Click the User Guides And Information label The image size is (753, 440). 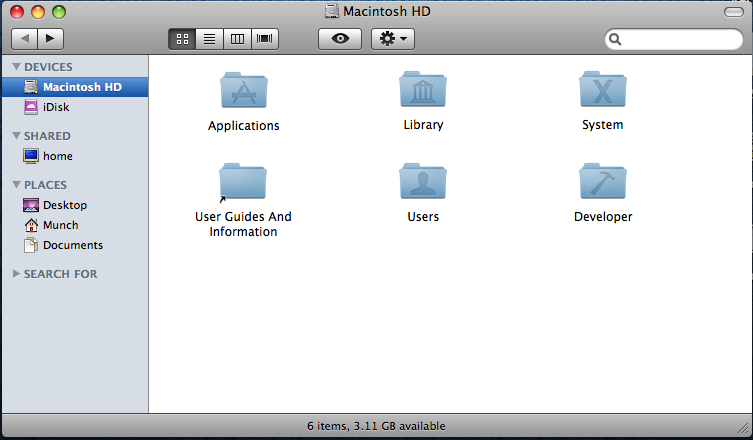[243, 224]
